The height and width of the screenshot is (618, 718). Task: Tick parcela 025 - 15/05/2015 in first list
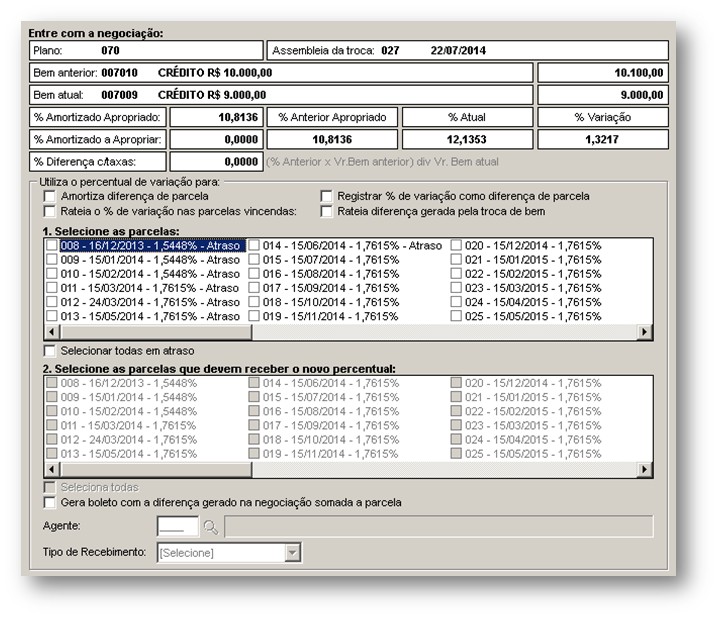coord(456,316)
